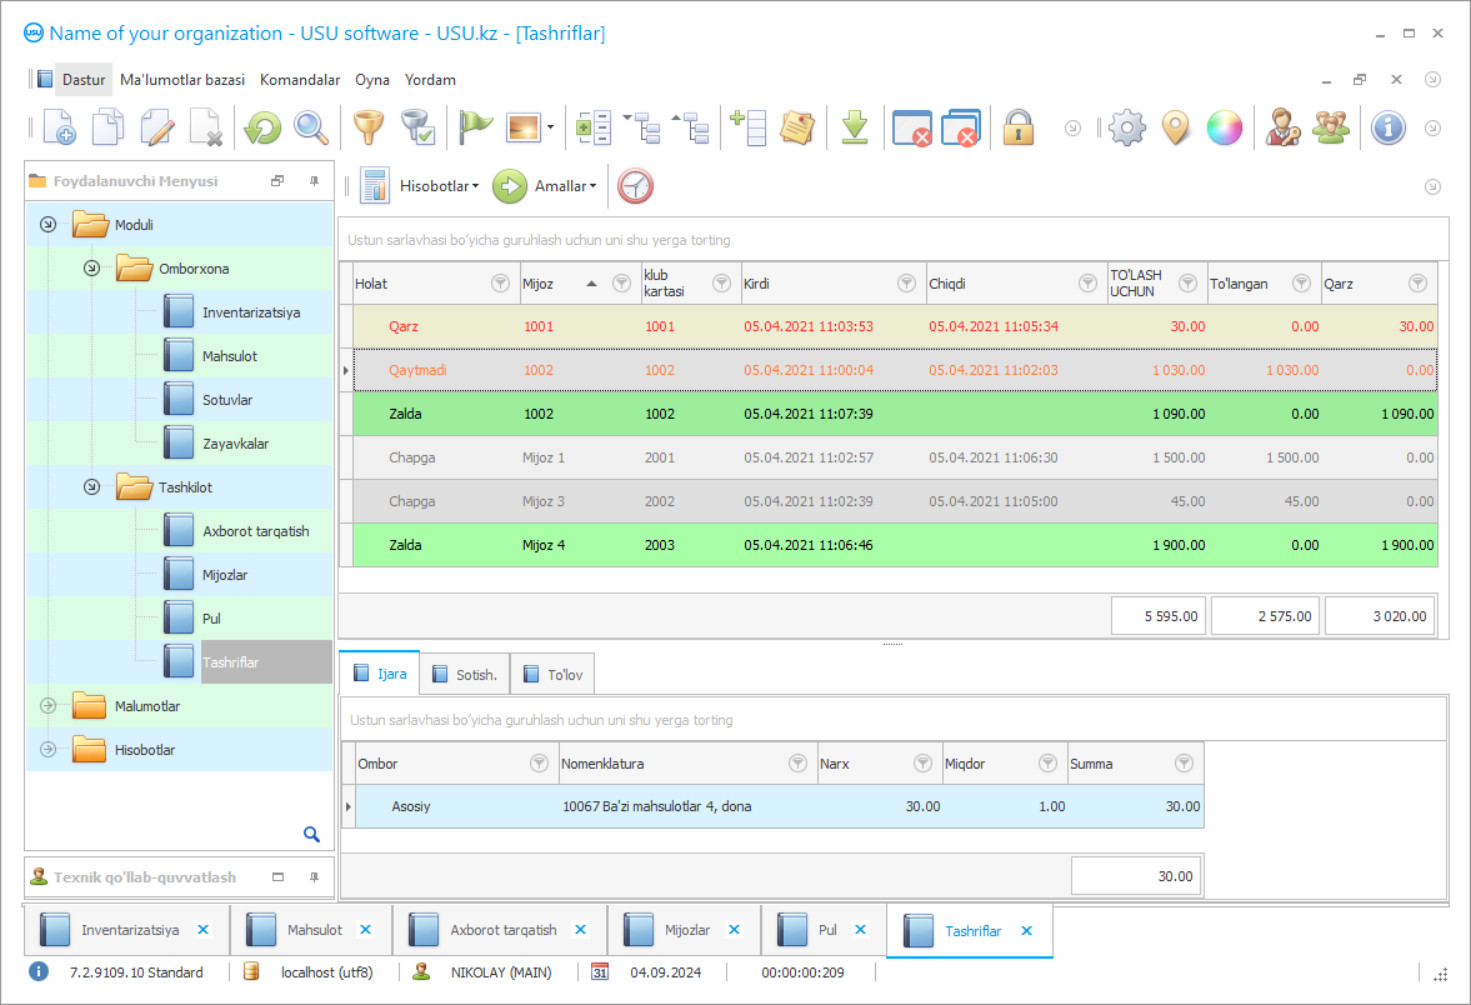Open the Amallar actions button
The height and width of the screenshot is (1005, 1471).
(564, 186)
